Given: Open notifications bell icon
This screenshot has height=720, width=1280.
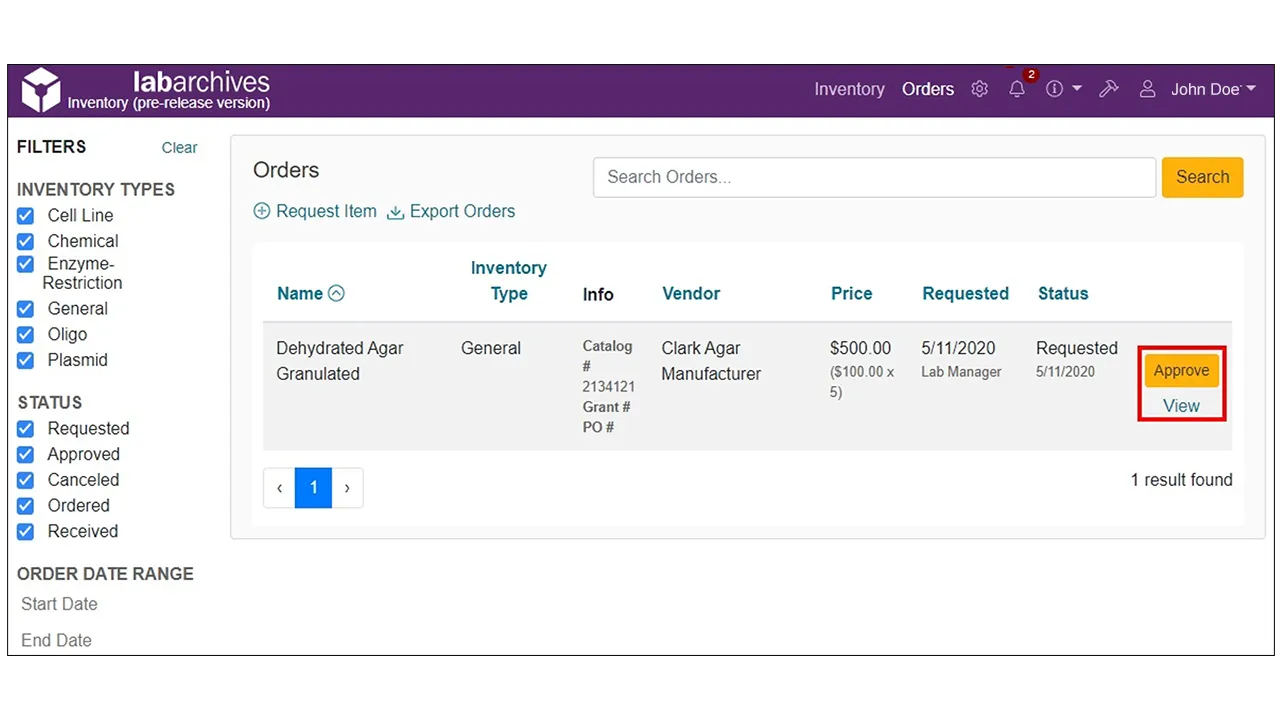Looking at the screenshot, I should pos(1017,89).
